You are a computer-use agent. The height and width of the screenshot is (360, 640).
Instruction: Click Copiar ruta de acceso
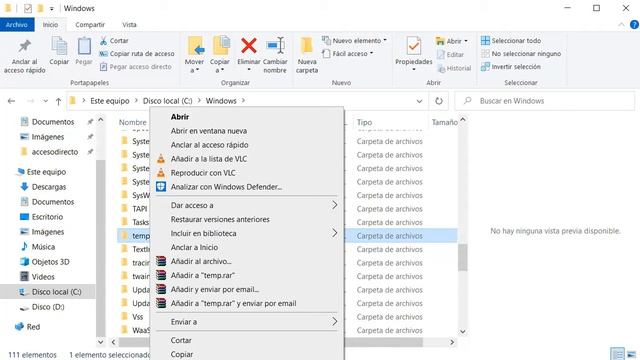[x=137, y=53]
